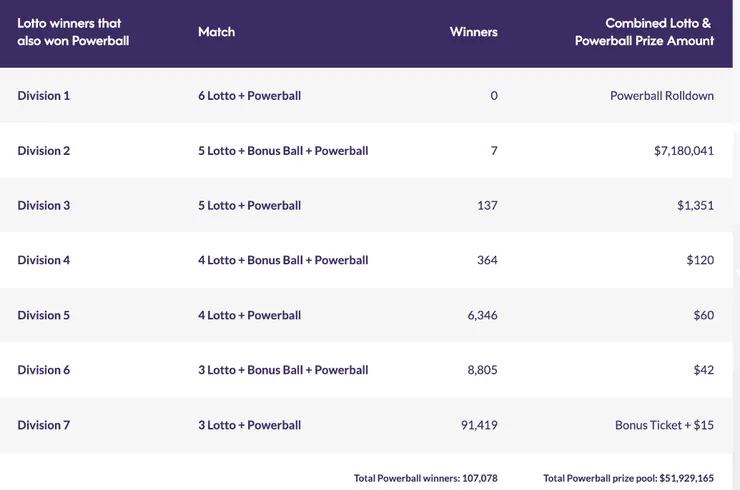This screenshot has width=740, height=490.
Task: Click the '$1,351' Division 3 prize
Action: (x=695, y=206)
